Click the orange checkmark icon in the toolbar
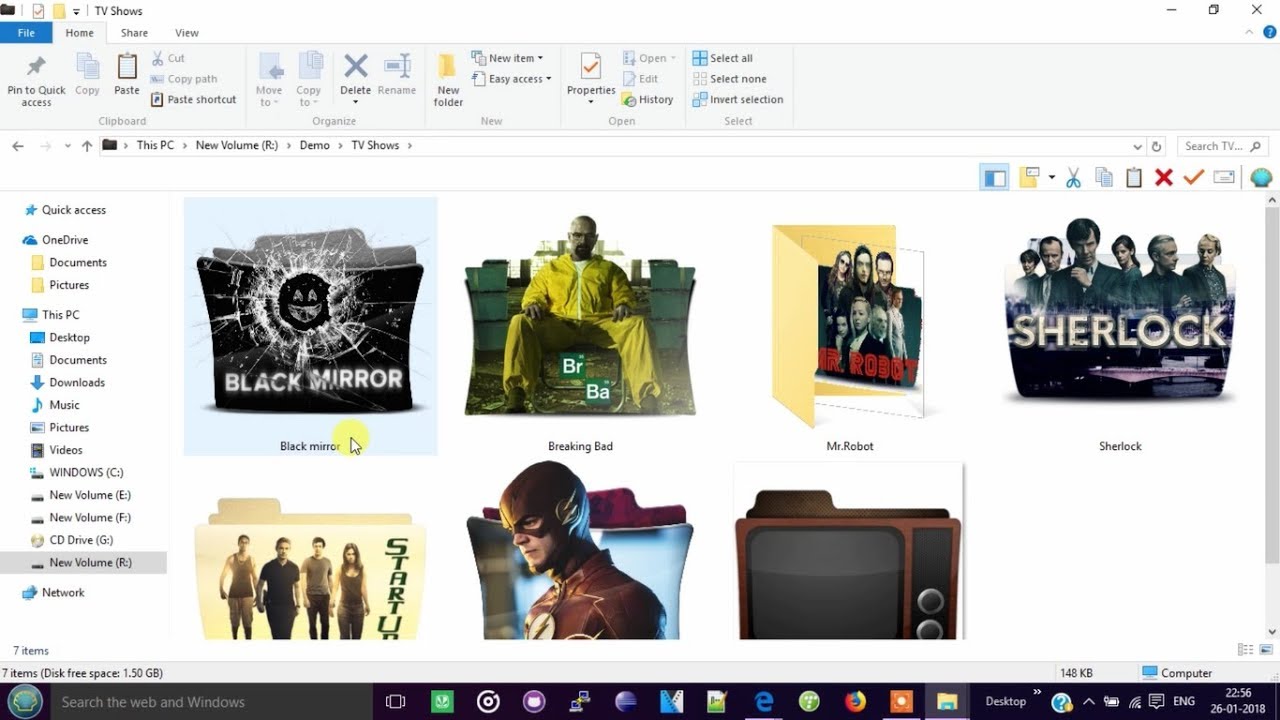The image size is (1280, 720). 1193,177
